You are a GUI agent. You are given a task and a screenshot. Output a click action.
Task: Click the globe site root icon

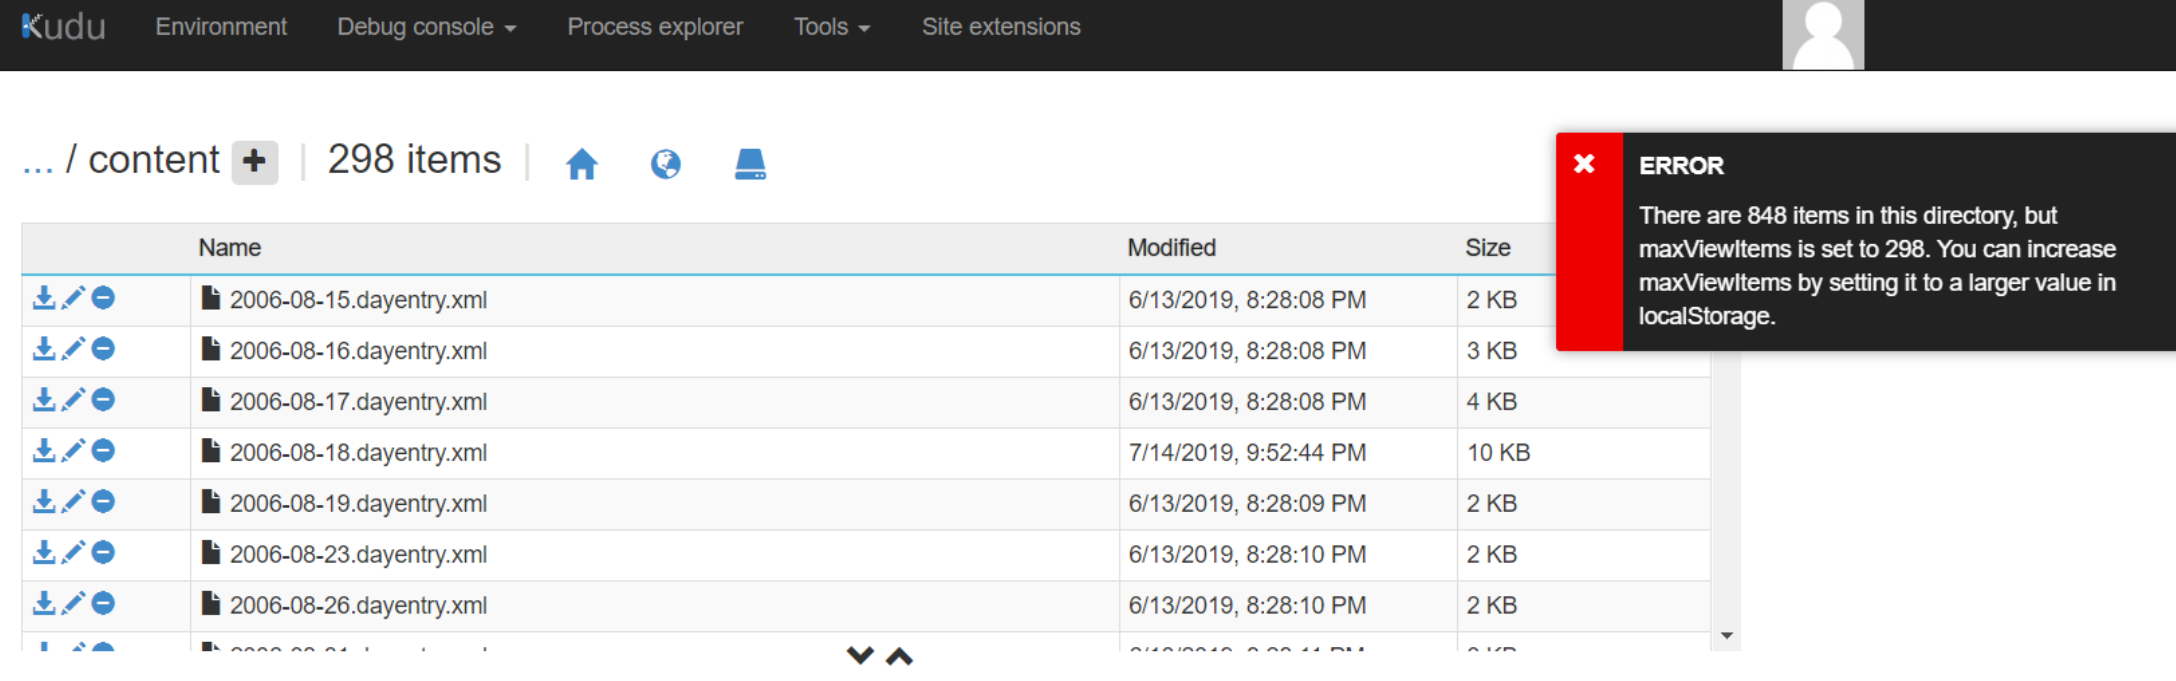[665, 163]
